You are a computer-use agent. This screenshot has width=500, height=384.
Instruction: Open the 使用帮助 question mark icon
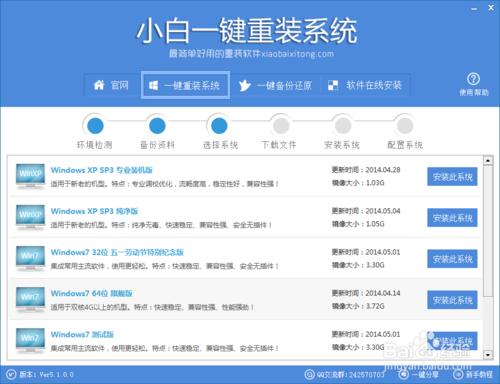473,79
